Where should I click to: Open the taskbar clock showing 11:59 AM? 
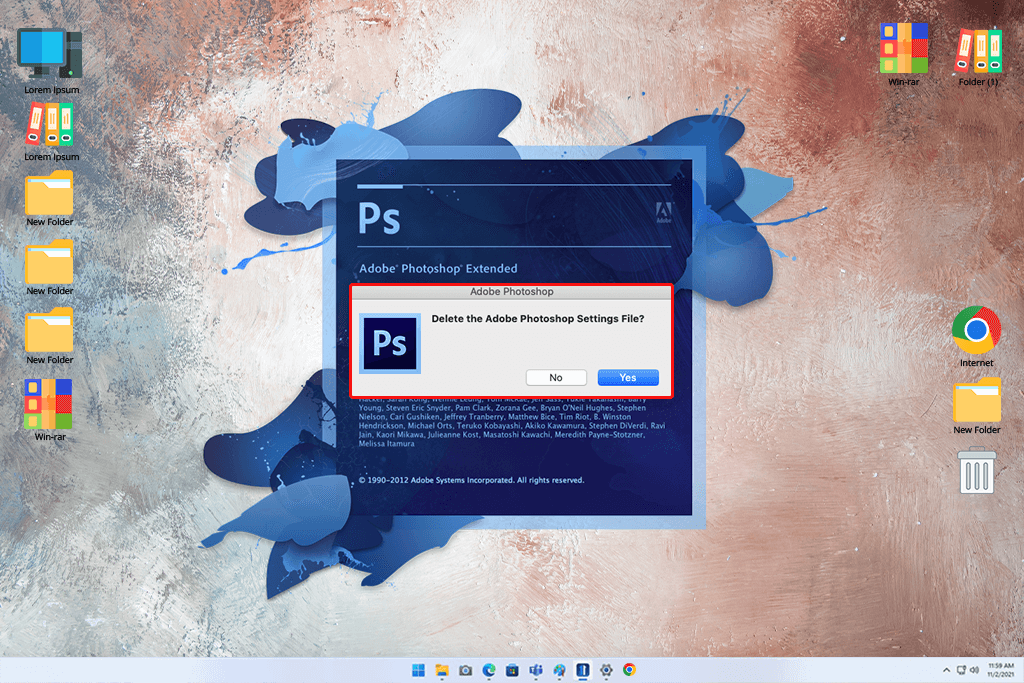tap(1001, 670)
